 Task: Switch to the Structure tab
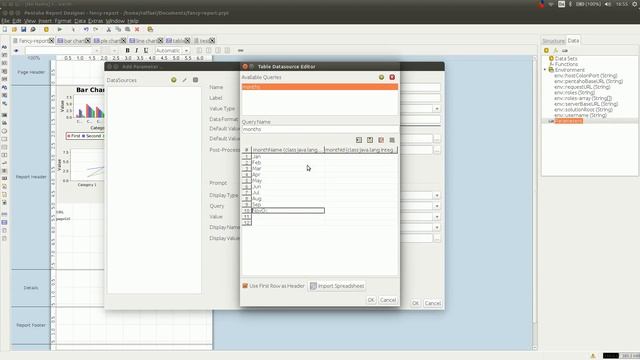(x=553, y=41)
